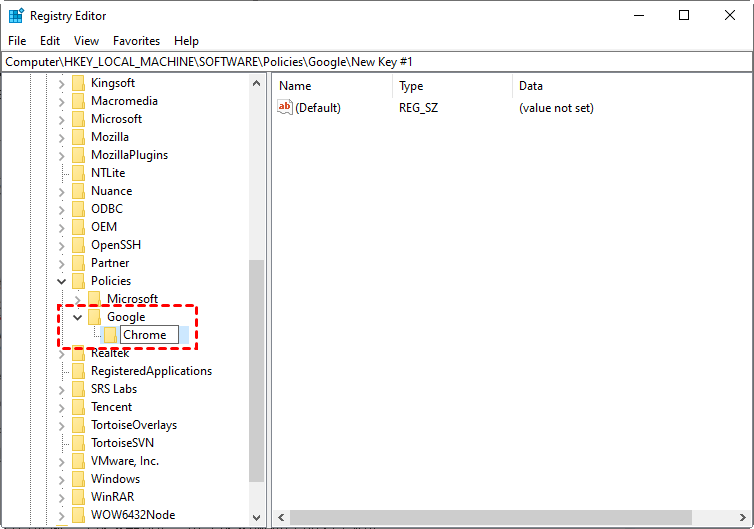Select the WinRAR folder icon
This screenshot has width=754, height=529.
click(78, 497)
